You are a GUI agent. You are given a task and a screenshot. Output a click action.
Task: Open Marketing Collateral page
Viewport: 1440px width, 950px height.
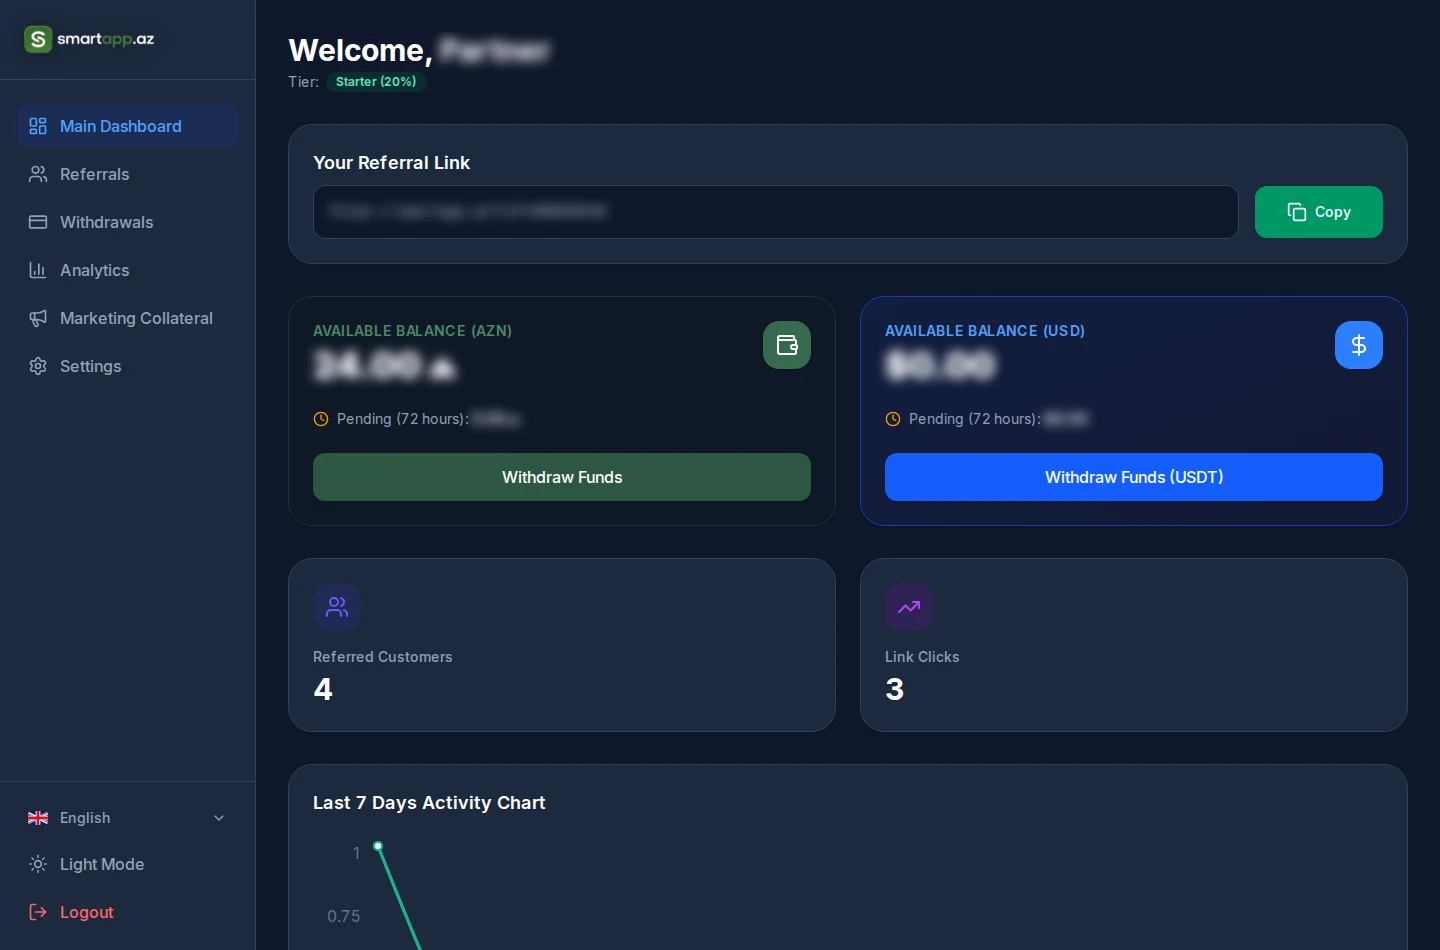coord(128,318)
